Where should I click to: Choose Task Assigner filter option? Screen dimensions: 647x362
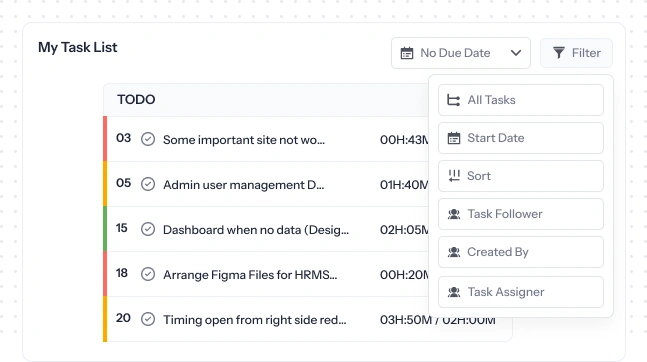coord(521,292)
